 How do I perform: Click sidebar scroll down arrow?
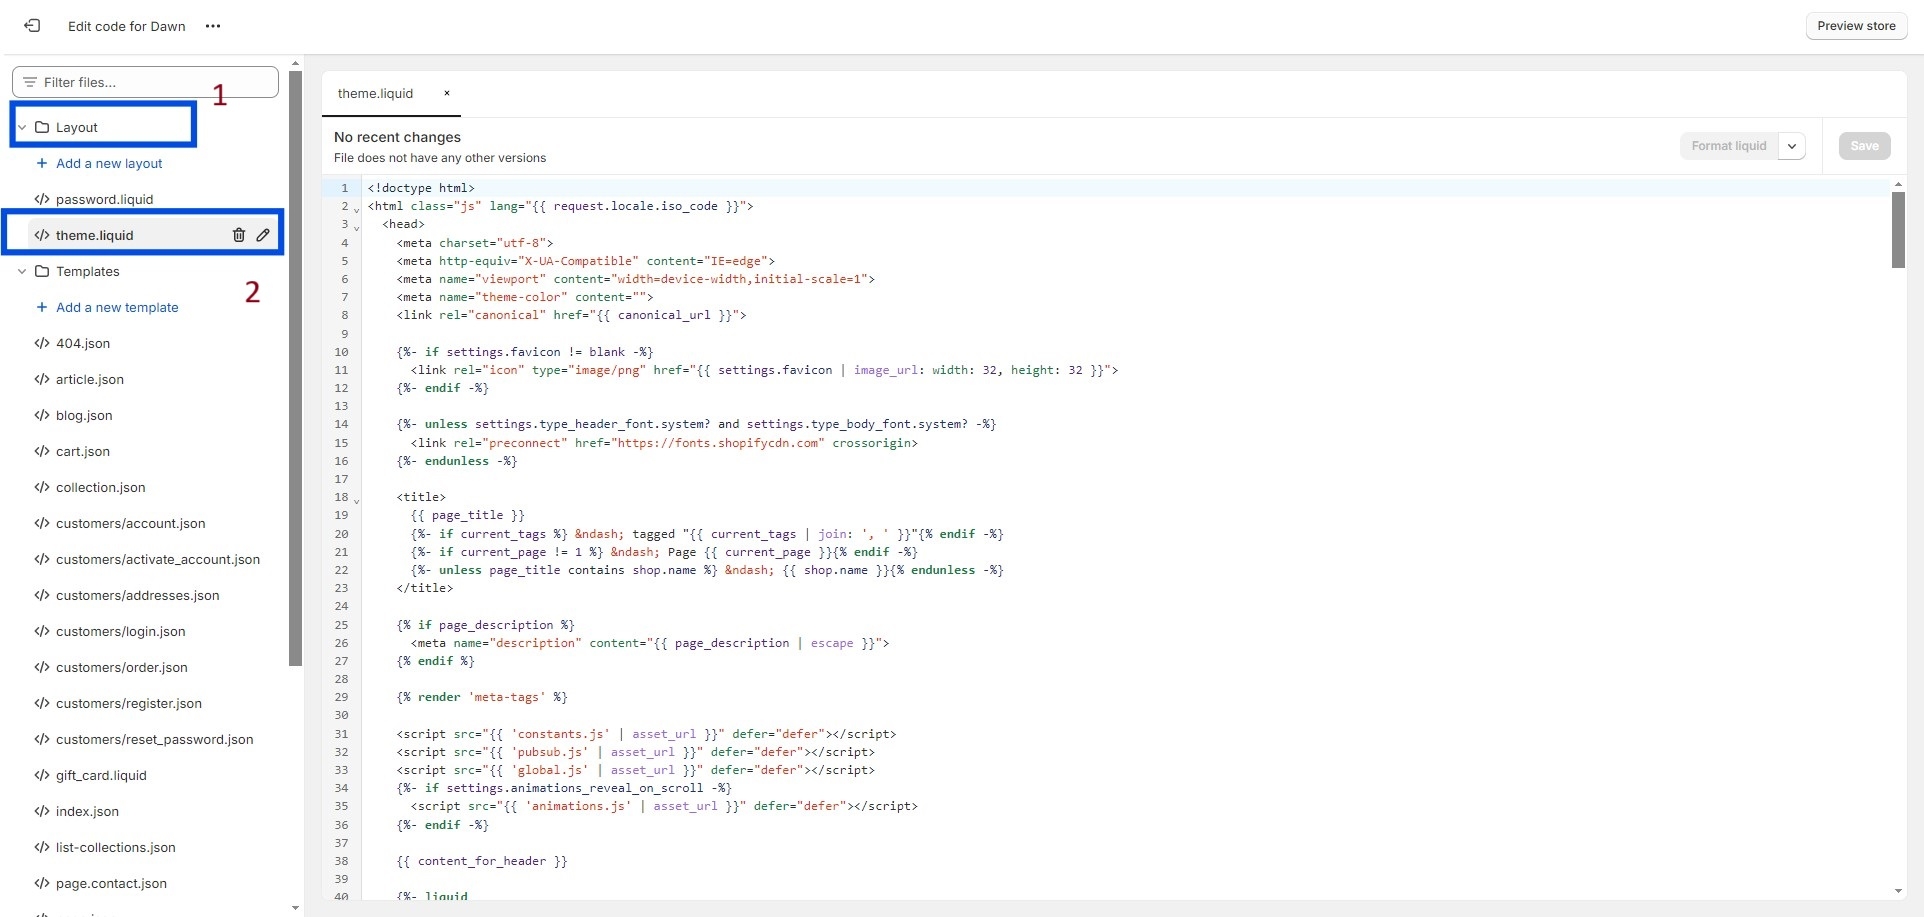point(295,908)
